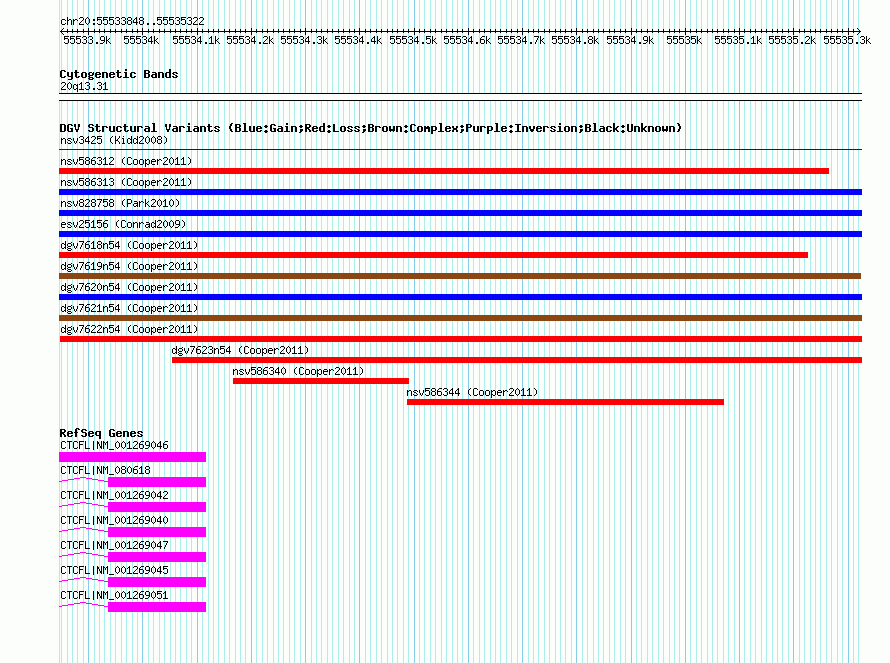The width and height of the screenshot is (890, 663).
Task: Open the CTCFL|NM_001269040 gene label
Action: click(x=114, y=521)
